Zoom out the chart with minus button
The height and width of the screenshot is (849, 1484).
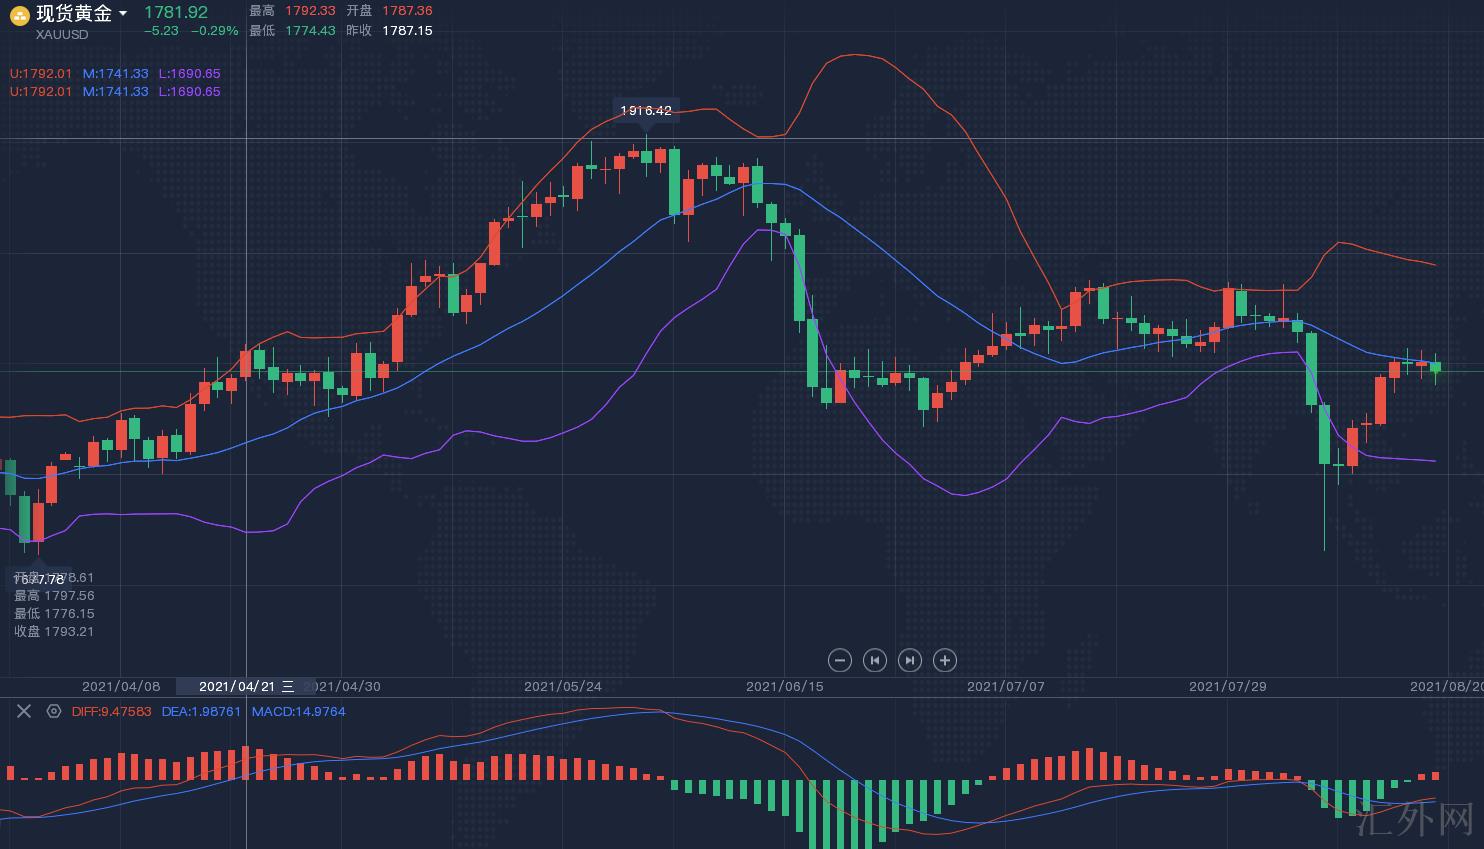(x=840, y=660)
